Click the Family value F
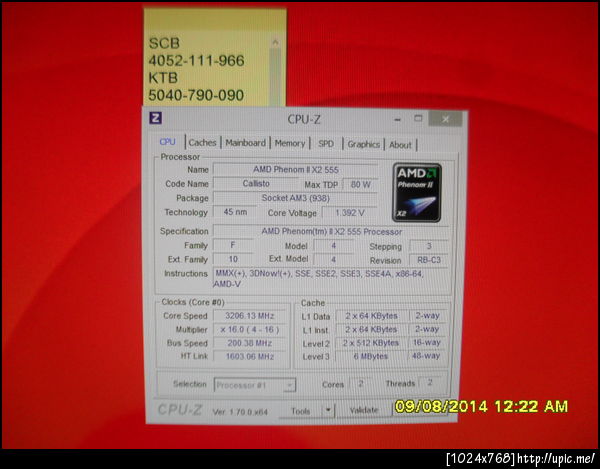The height and width of the screenshot is (469, 600). click(x=233, y=245)
